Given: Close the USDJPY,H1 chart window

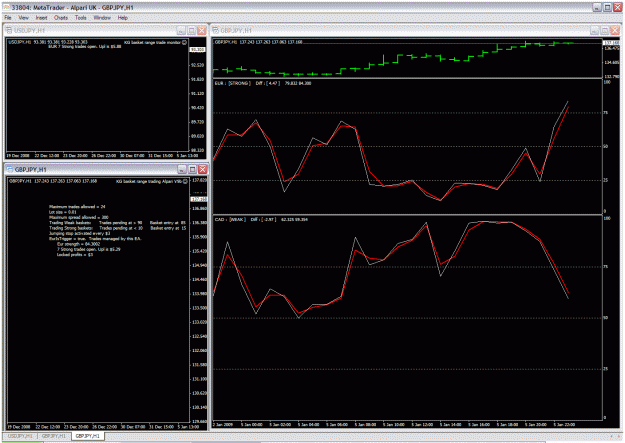Looking at the screenshot, I should click(202, 31).
